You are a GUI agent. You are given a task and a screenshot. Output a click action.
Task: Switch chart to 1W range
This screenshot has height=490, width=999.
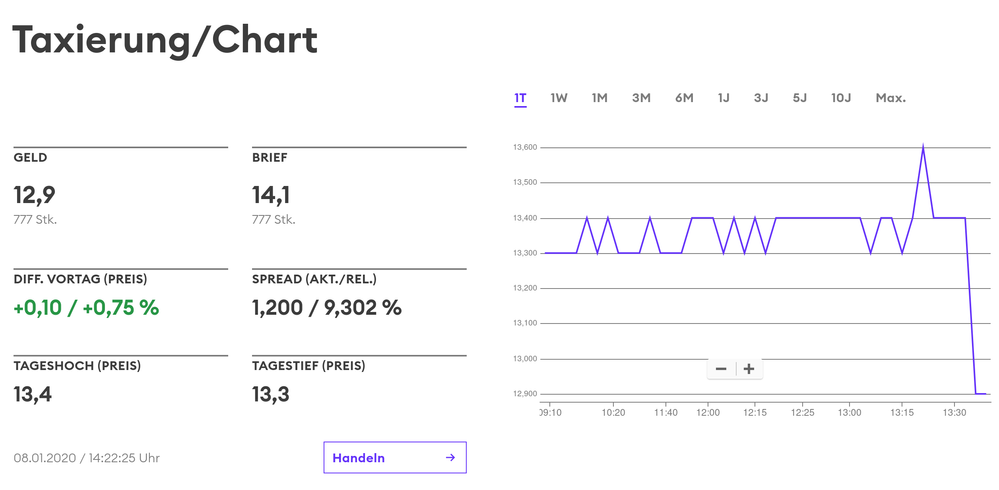[x=559, y=98]
